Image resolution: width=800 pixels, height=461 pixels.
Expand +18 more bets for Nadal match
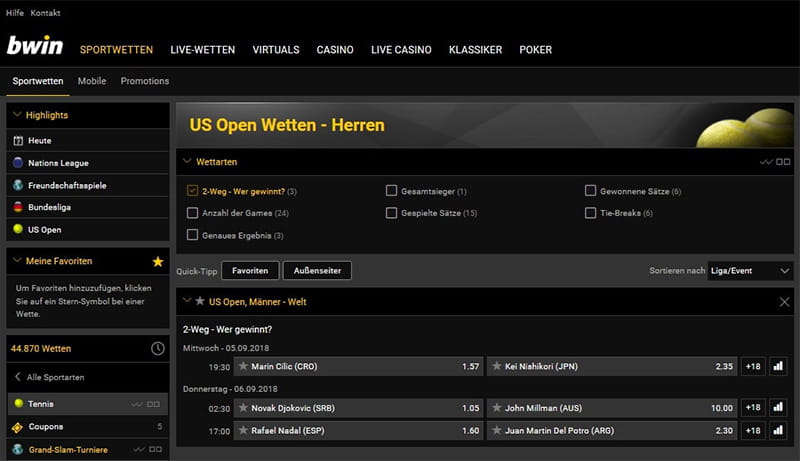(753, 430)
